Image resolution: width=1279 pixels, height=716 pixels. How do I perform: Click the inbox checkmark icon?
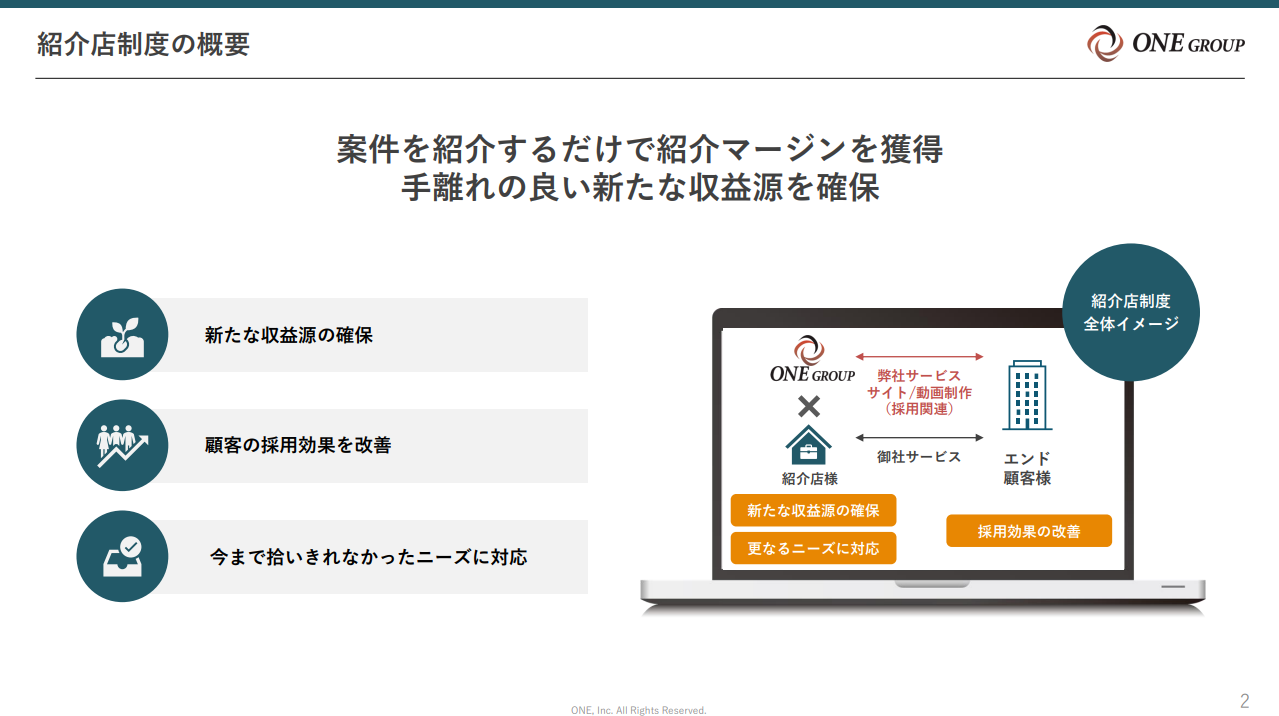121,557
